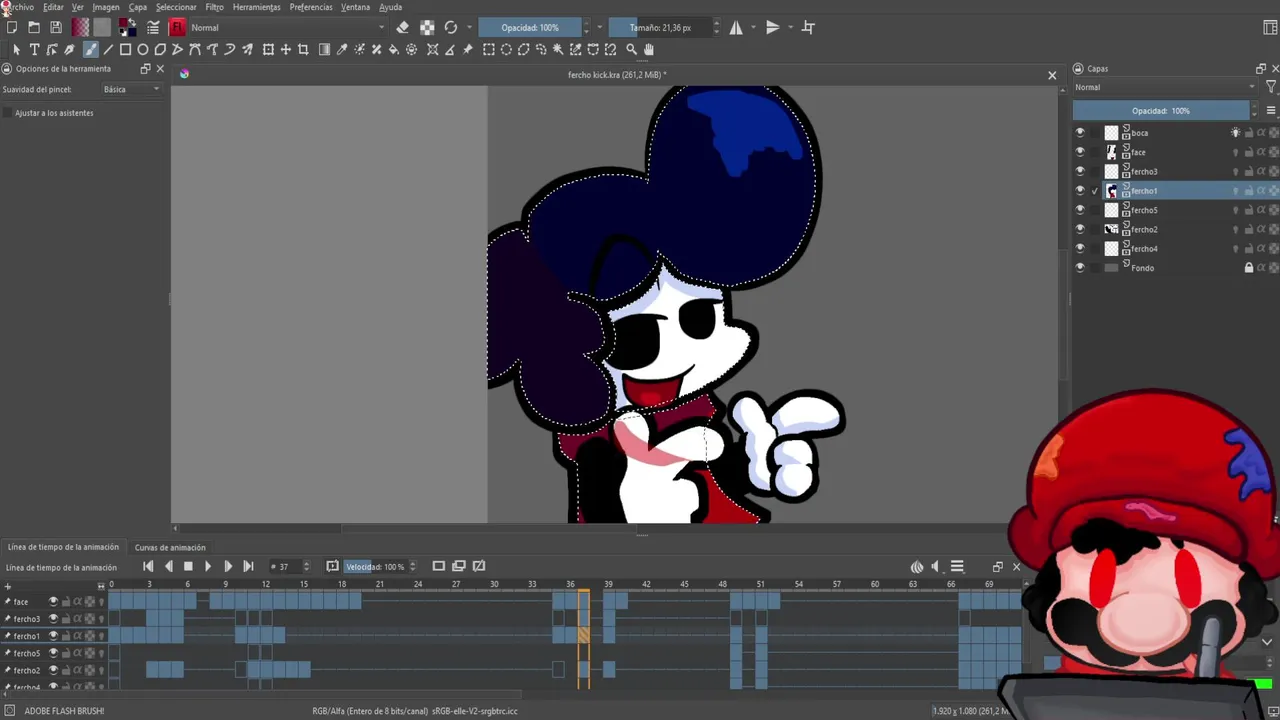Unlock the Fondo layer padlock

[1248, 268]
